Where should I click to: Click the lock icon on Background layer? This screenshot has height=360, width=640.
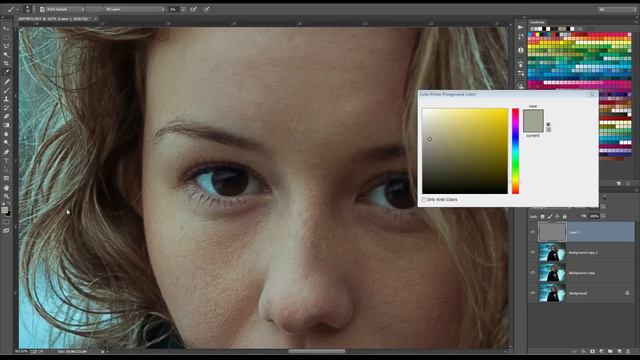pyautogui.click(x=627, y=293)
